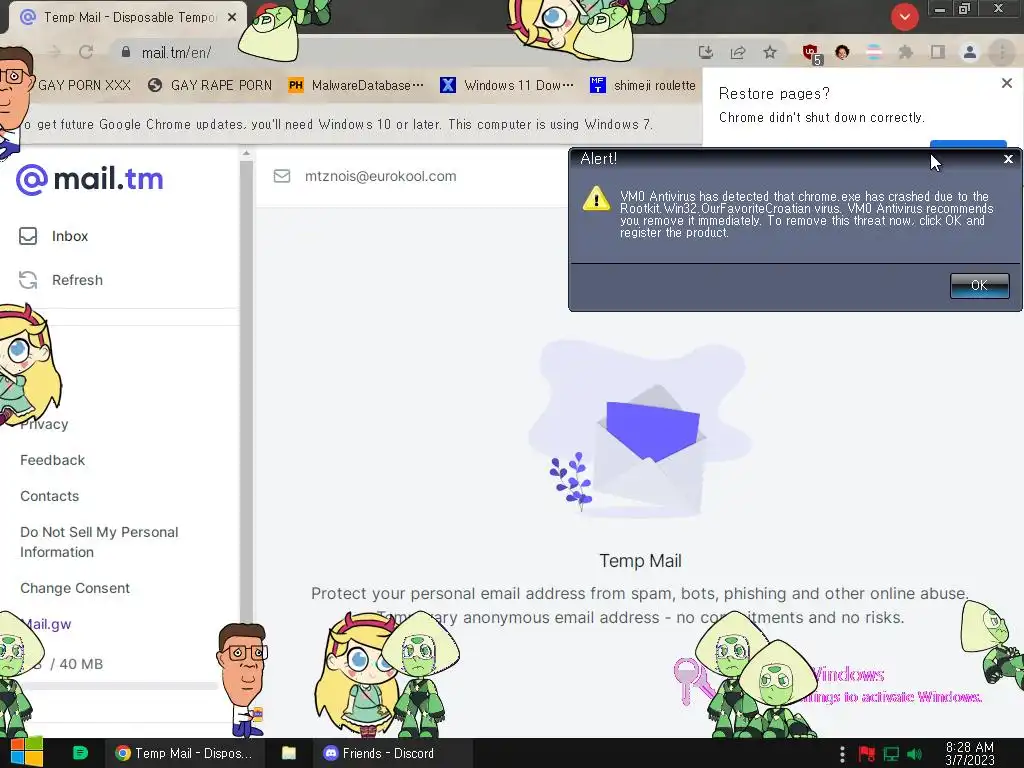The height and width of the screenshot is (768, 1024).
Task: Show hidden system tray icons
Action: (x=842, y=754)
